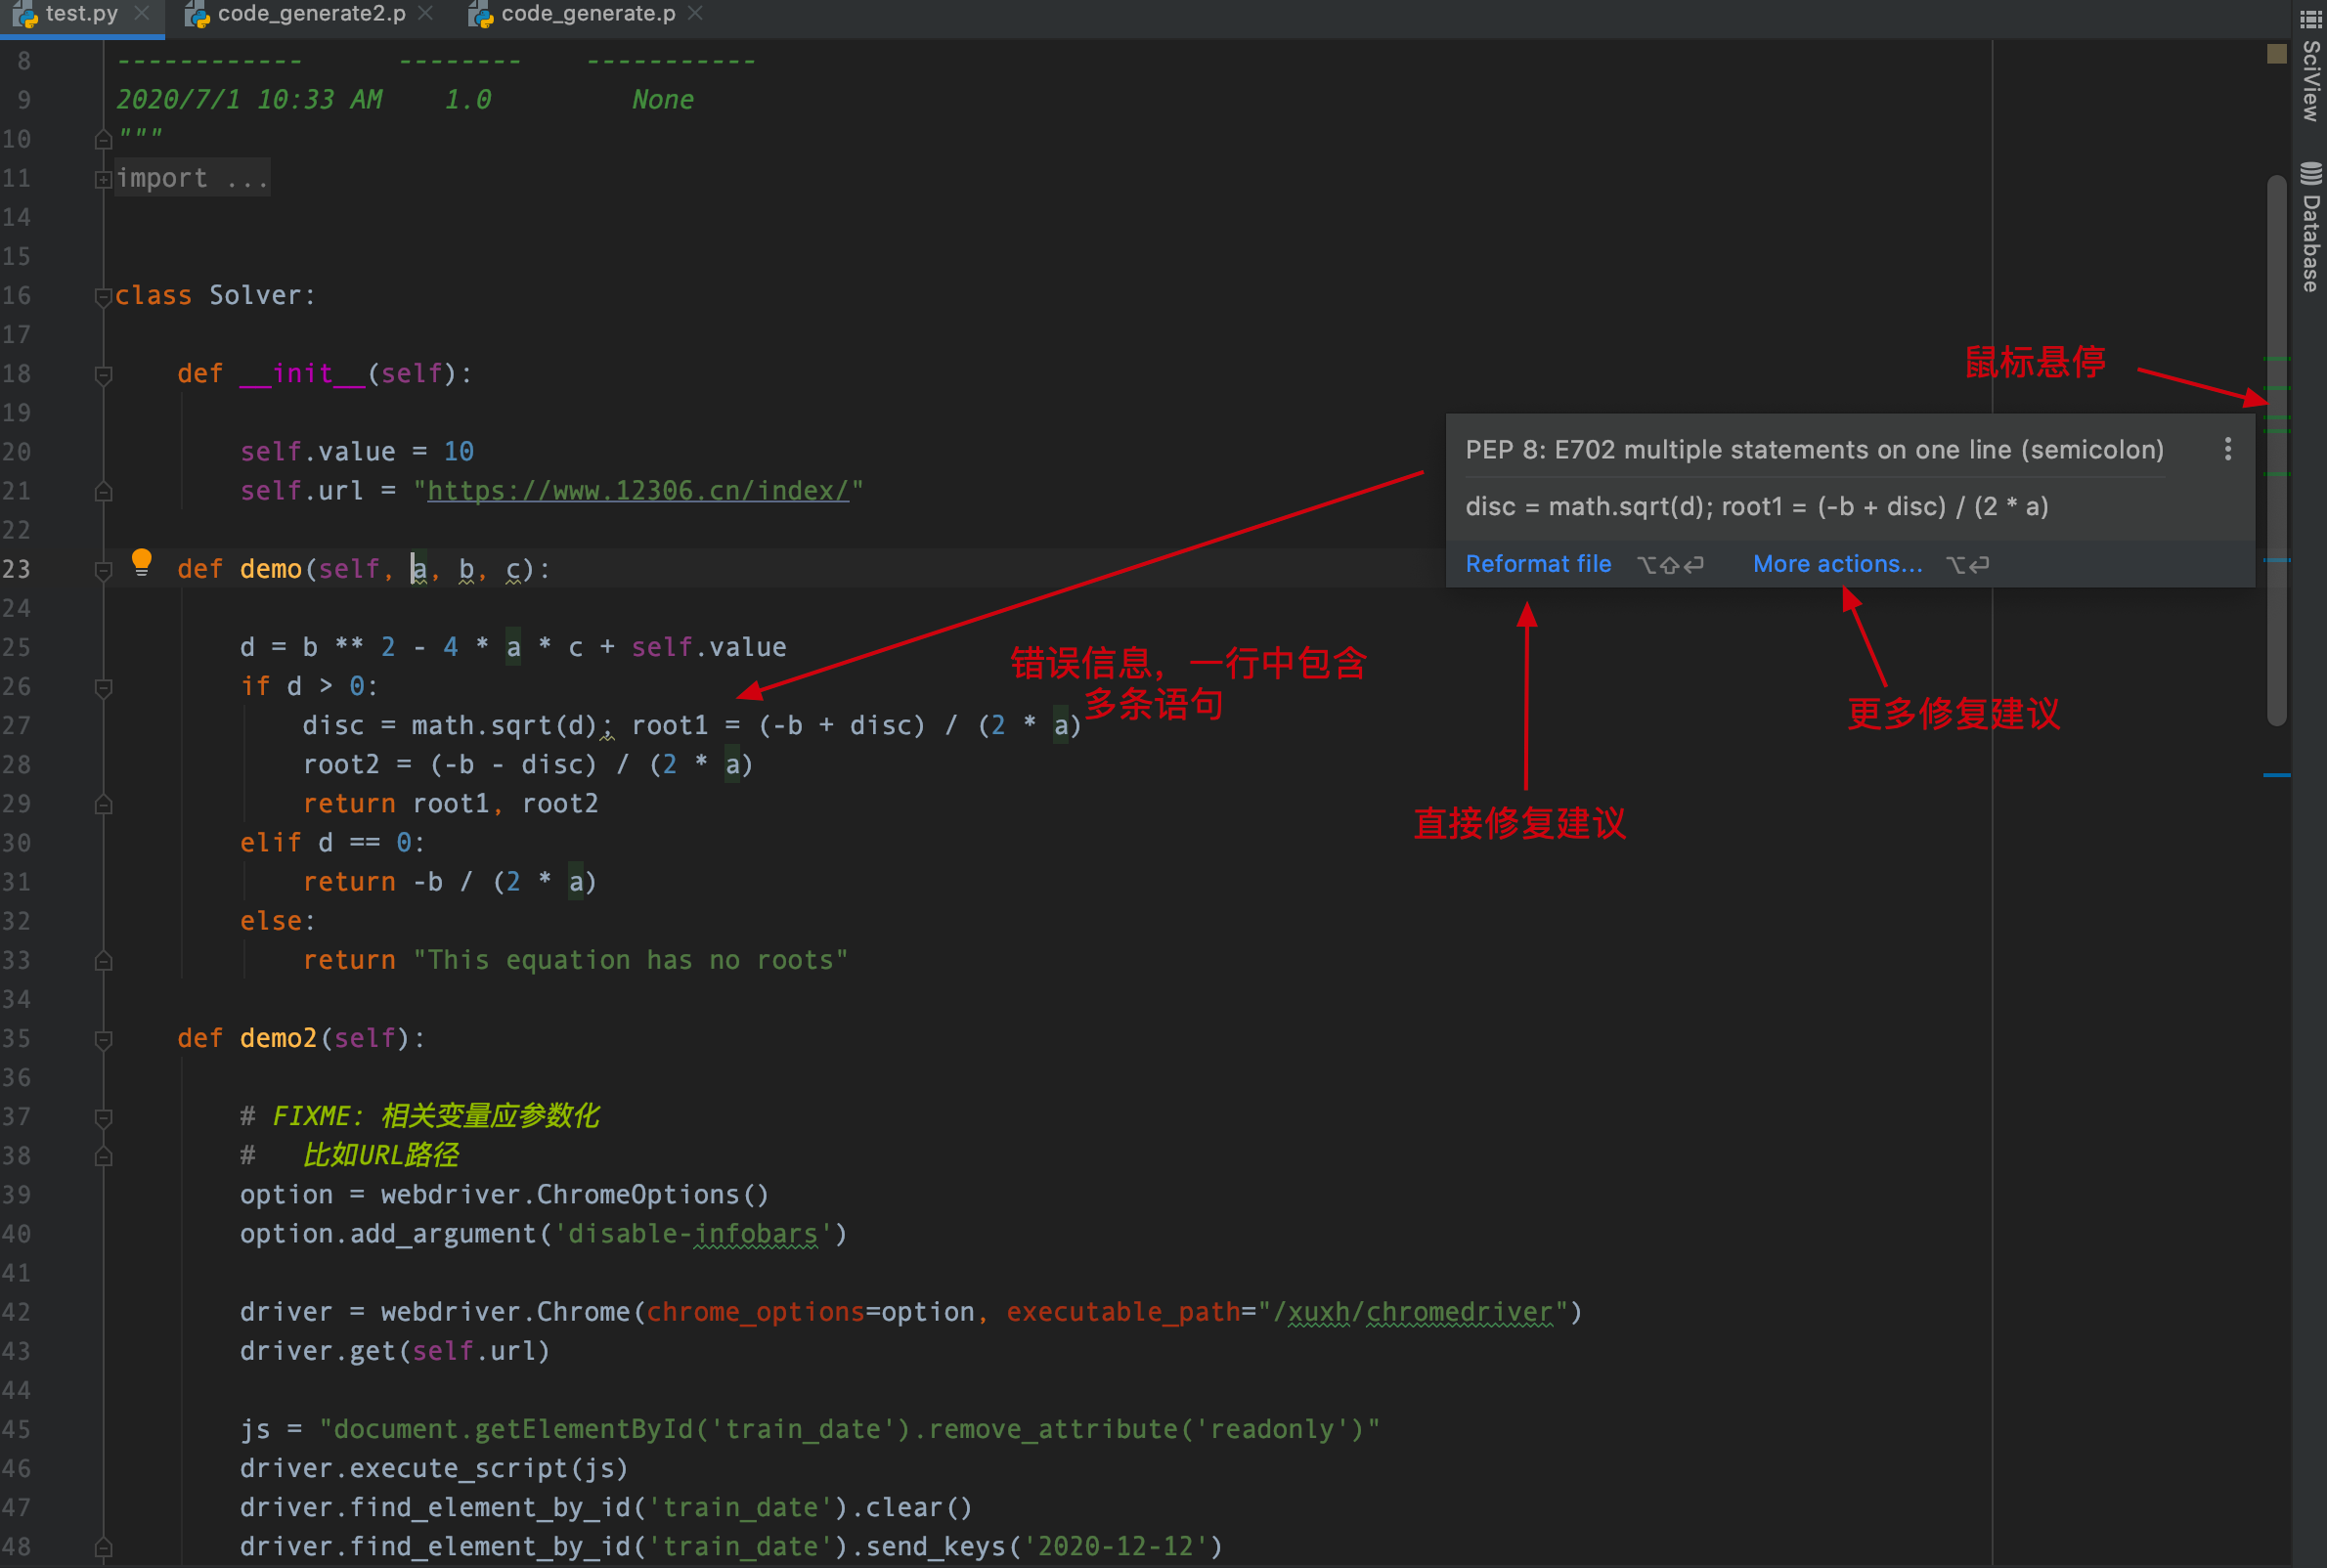Viewport: 2327px width, 1568px height.
Task: Collapse the demo2 method fold
Action: coord(103,1039)
